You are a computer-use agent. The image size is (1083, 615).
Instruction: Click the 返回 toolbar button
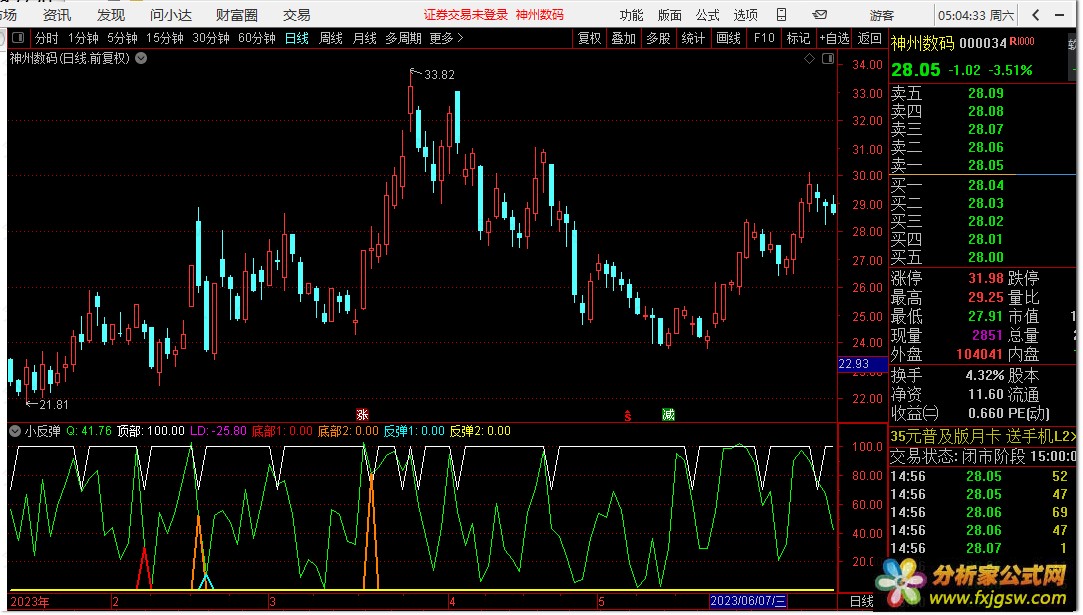point(870,38)
